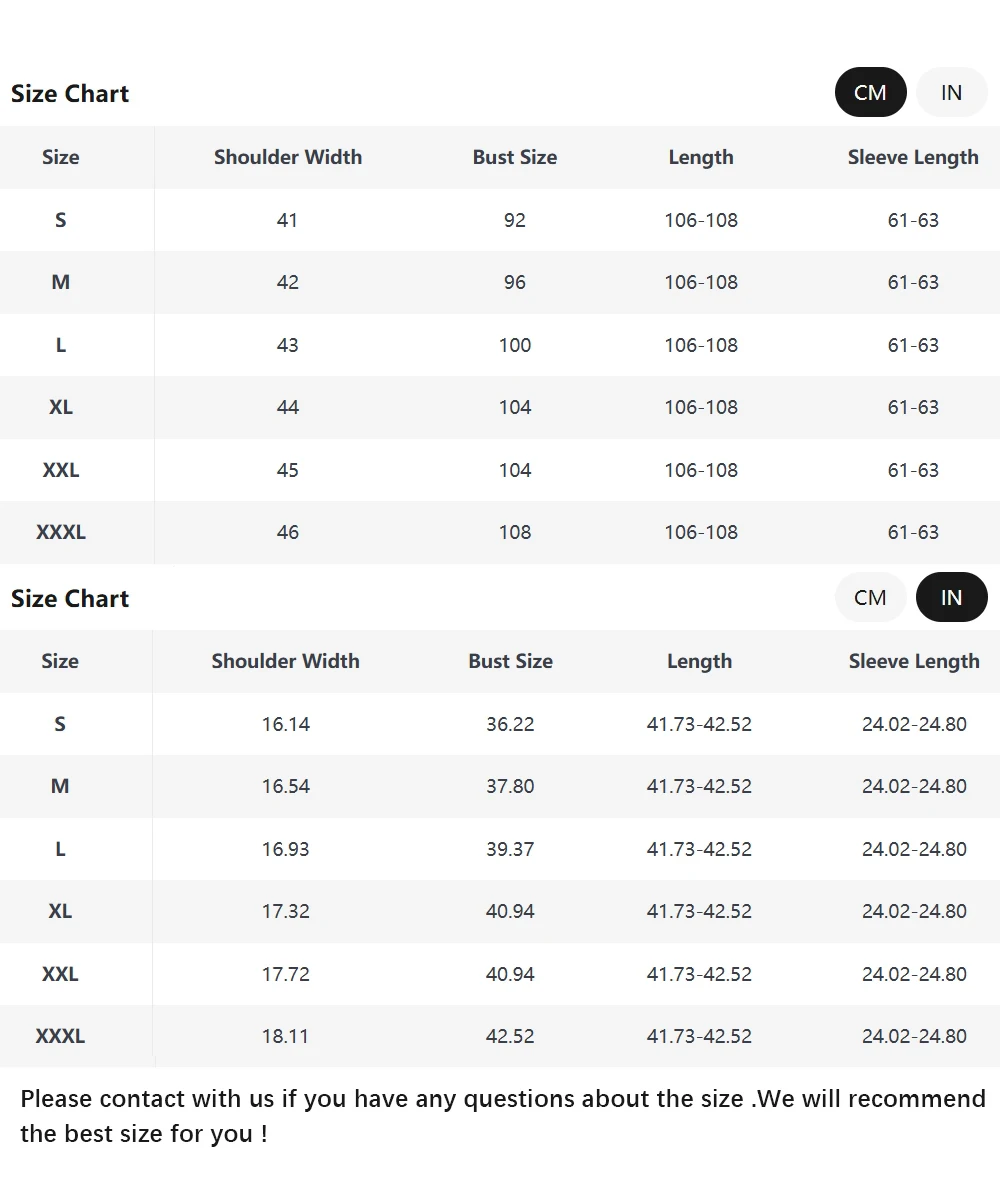Click the XL row label in the centimeter chart

pos(61,407)
